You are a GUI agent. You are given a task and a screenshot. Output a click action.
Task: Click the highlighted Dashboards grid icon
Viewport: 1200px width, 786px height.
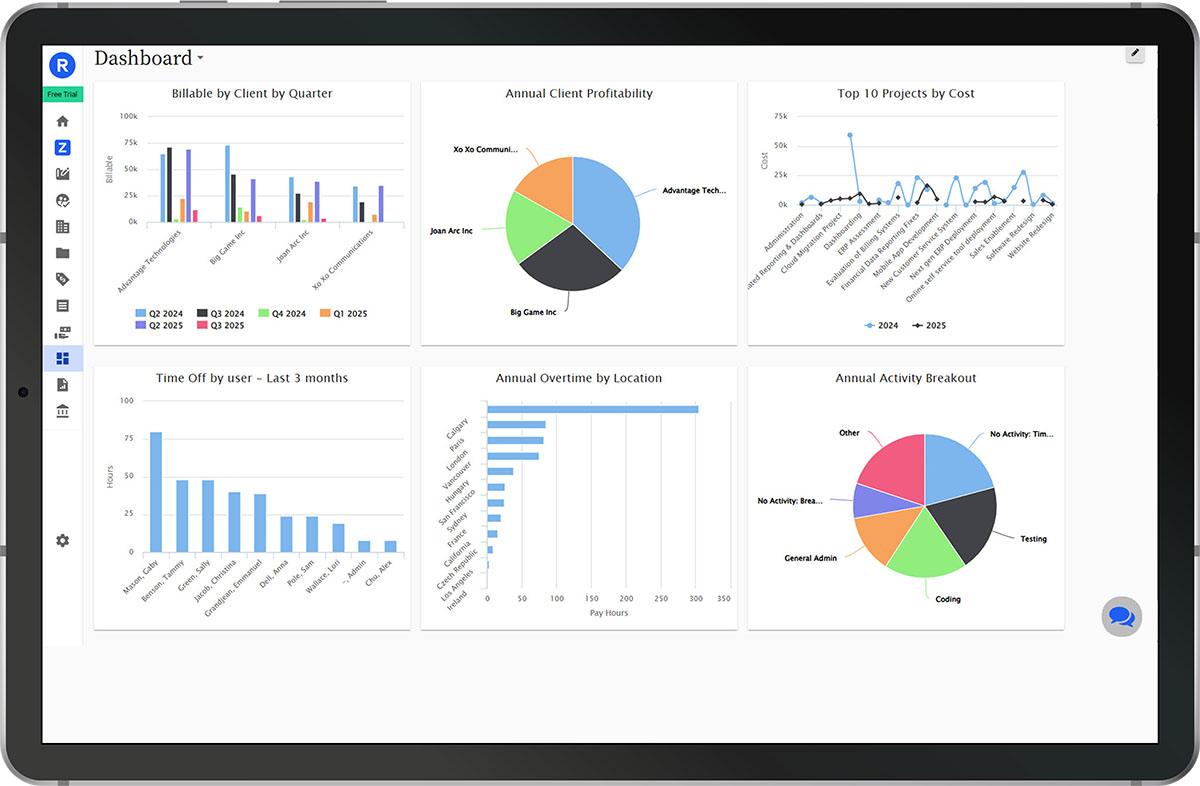coord(62,357)
